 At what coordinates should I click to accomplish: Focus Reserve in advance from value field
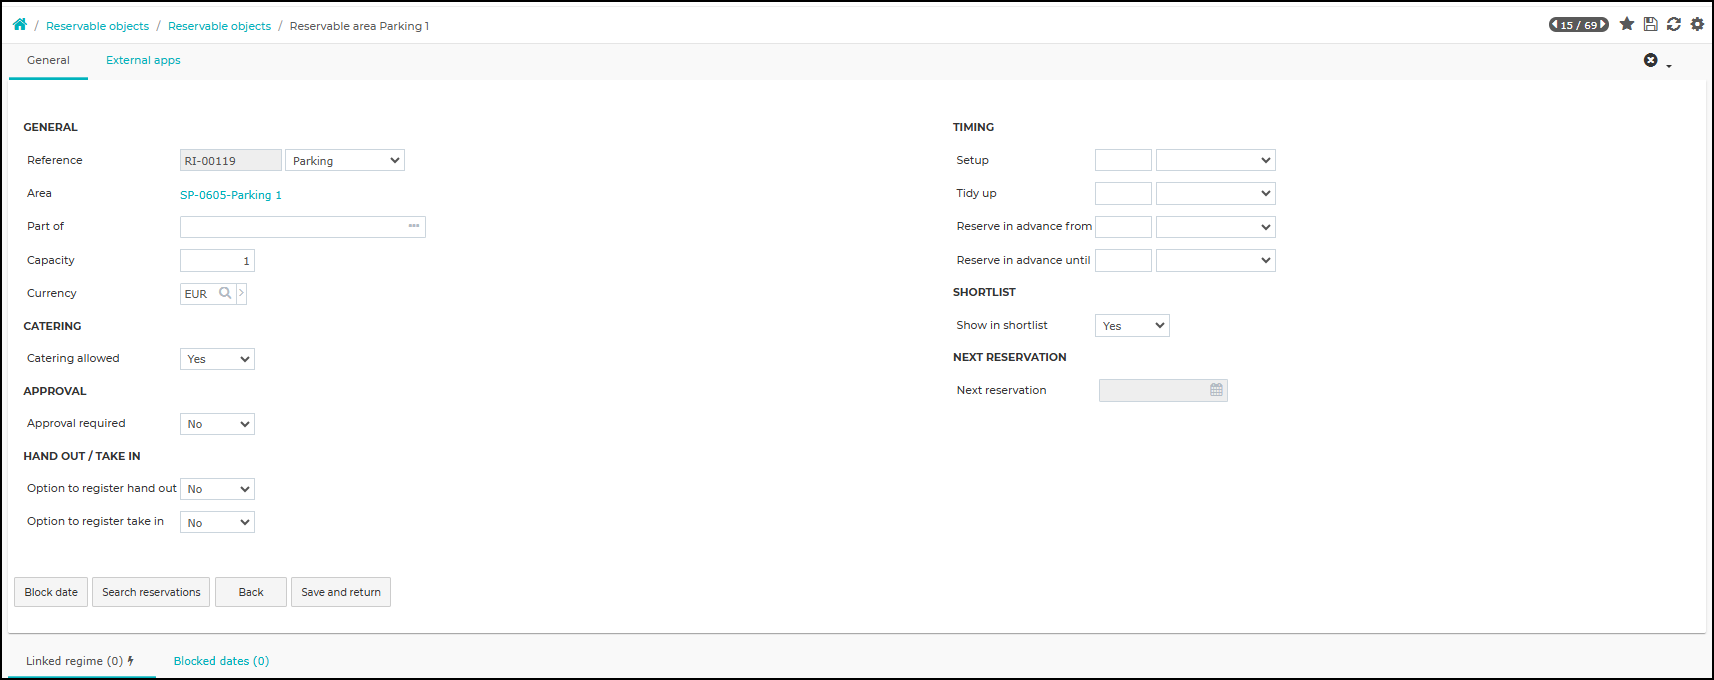click(x=1123, y=227)
